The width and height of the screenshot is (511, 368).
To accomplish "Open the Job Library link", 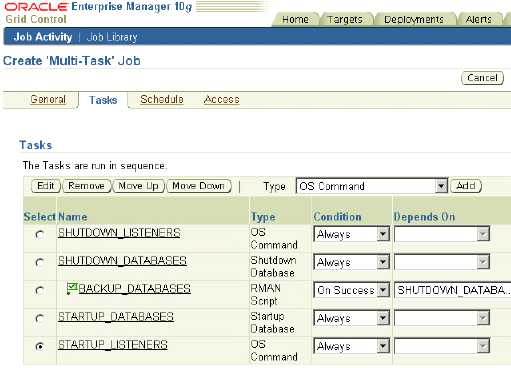I will [x=112, y=37].
